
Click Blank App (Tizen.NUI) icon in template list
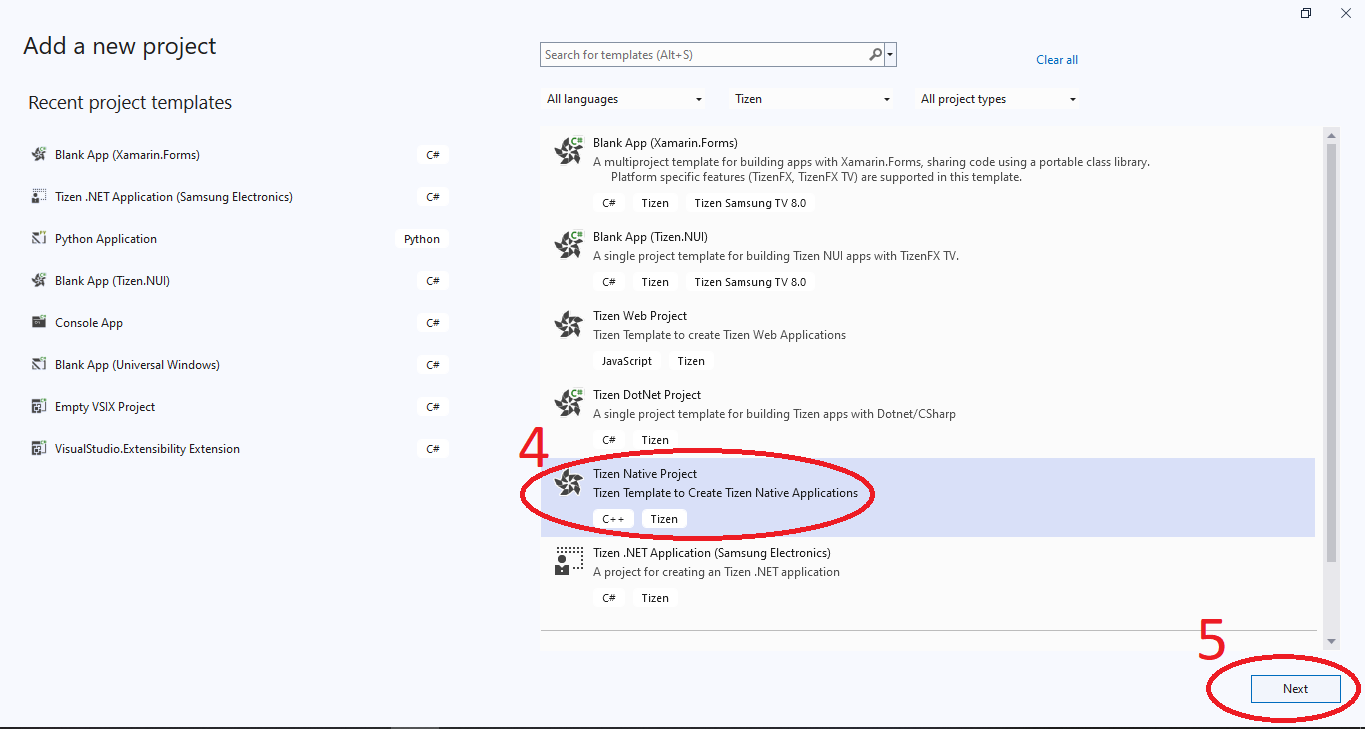tap(568, 244)
